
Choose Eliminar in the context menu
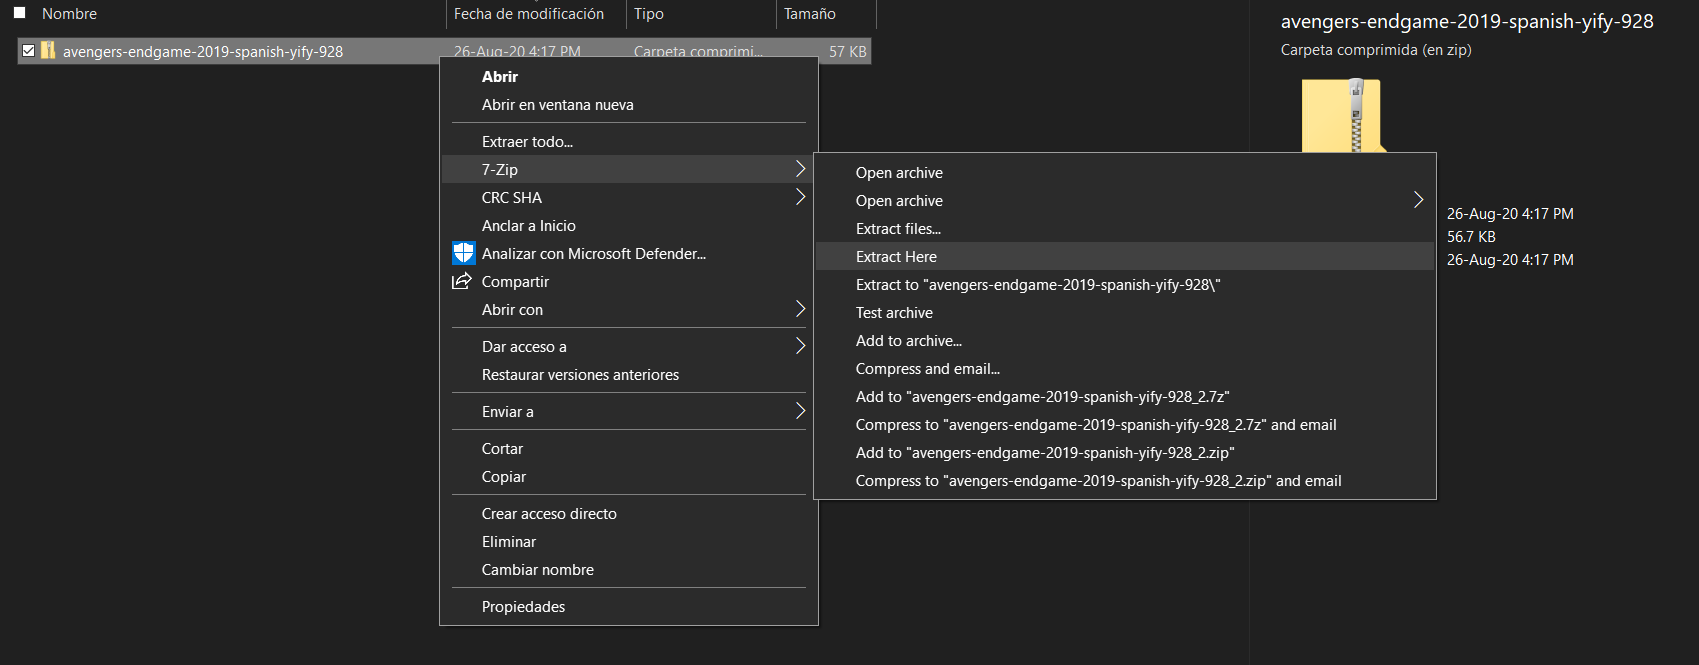coord(629,541)
